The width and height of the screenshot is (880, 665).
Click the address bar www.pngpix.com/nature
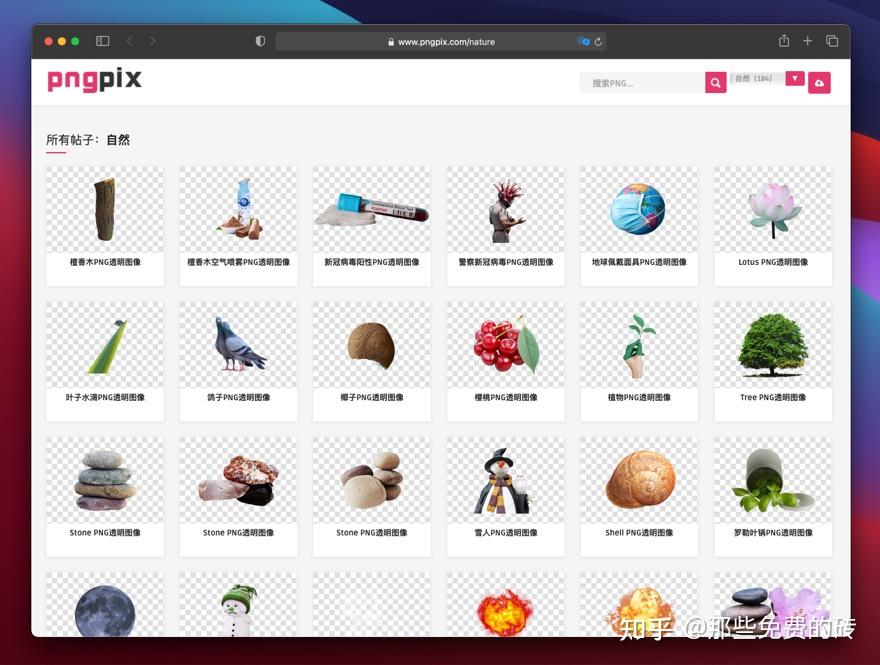click(x=441, y=42)
